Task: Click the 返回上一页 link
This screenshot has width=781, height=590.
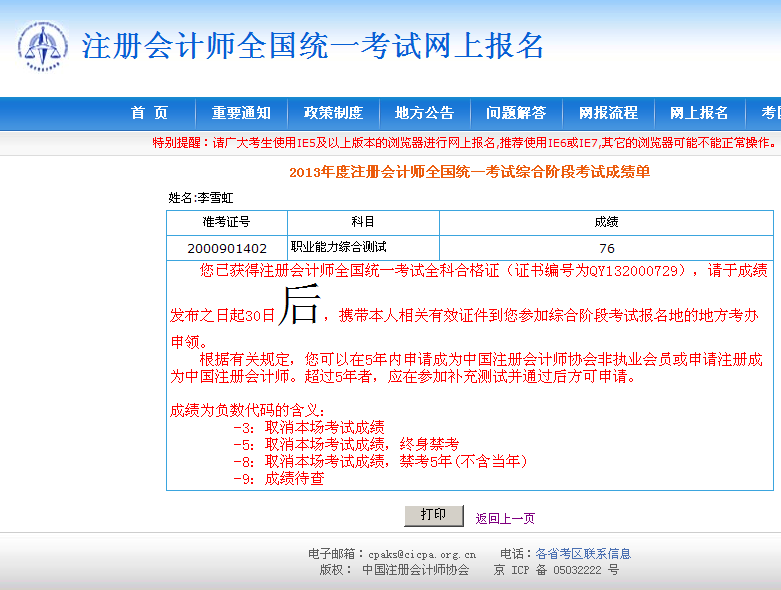Action: pos(505,518)
